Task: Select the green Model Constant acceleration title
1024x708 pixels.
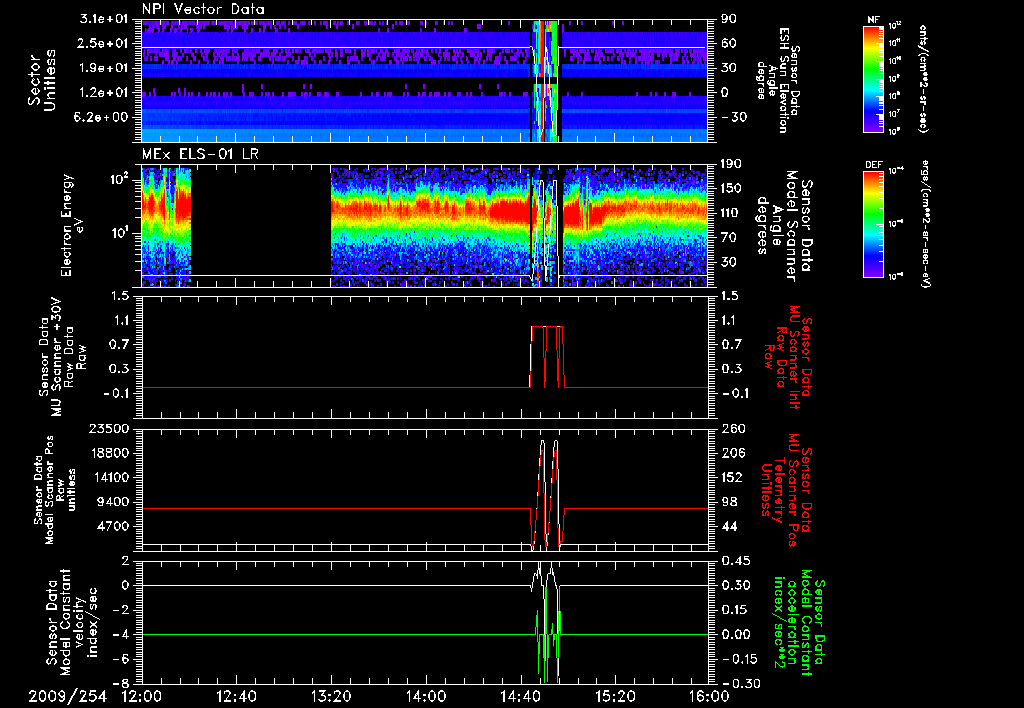Action: coord(799,623)
